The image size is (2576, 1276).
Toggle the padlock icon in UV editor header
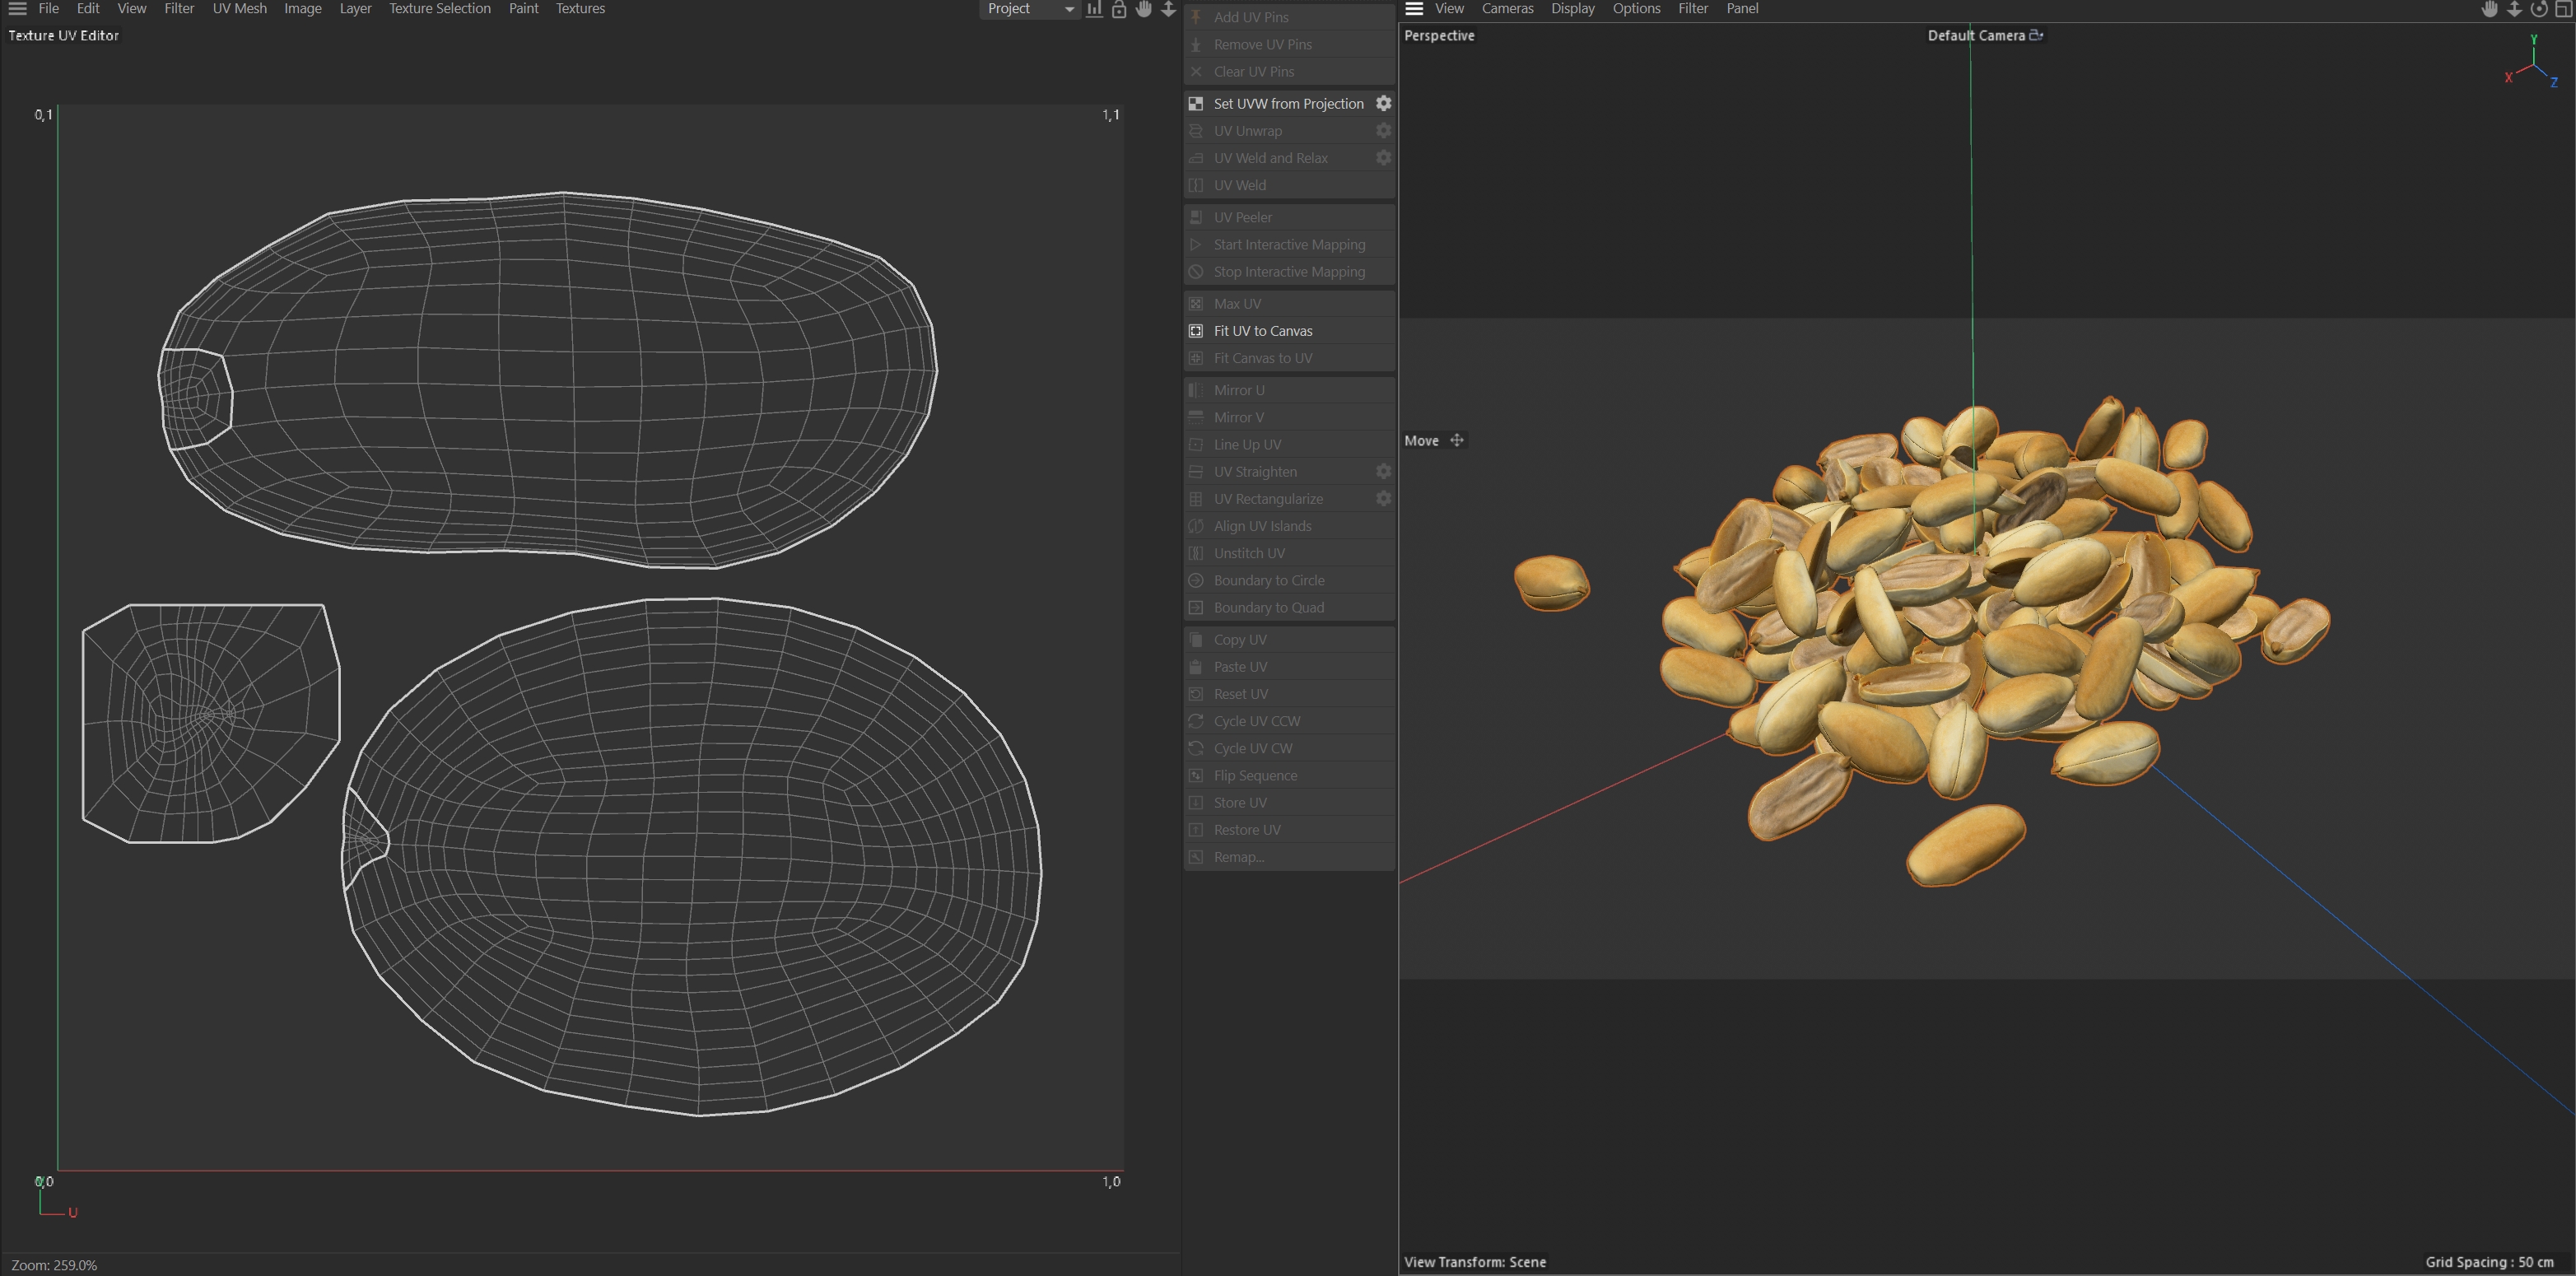coord(1119,9)
